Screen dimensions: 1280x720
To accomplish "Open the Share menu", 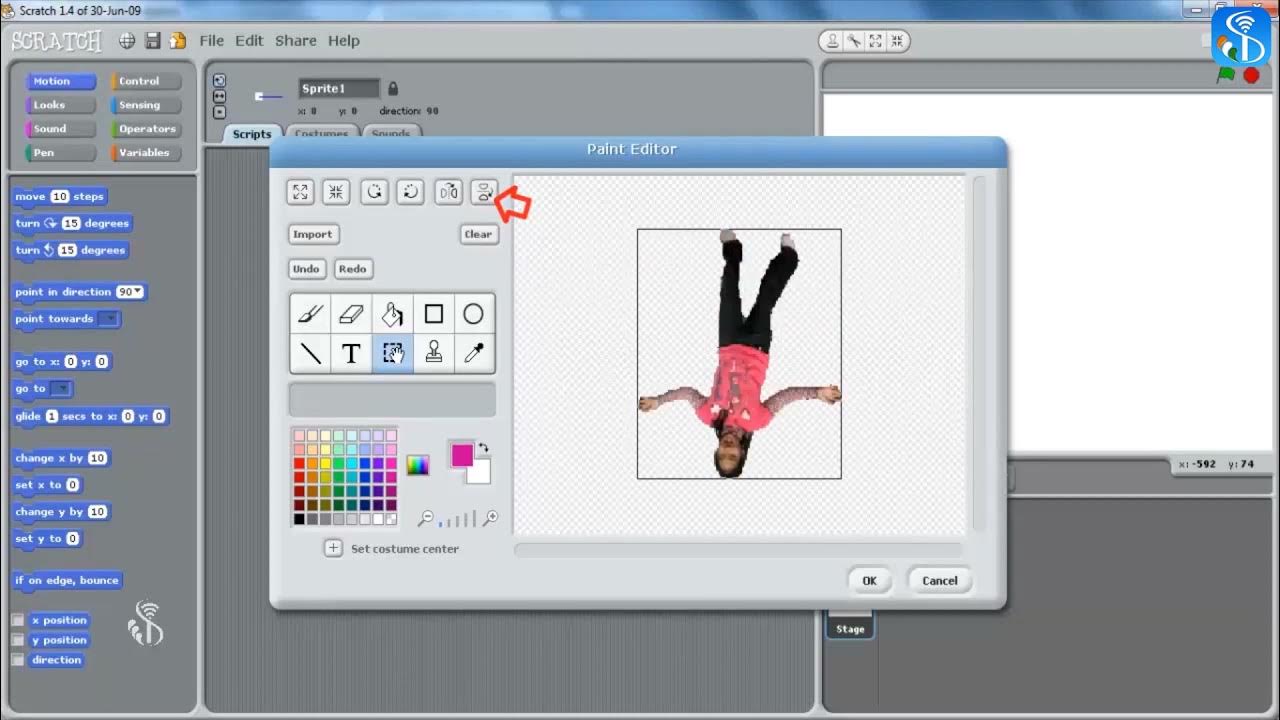I will pyautogui.click(x=295, y=41).
